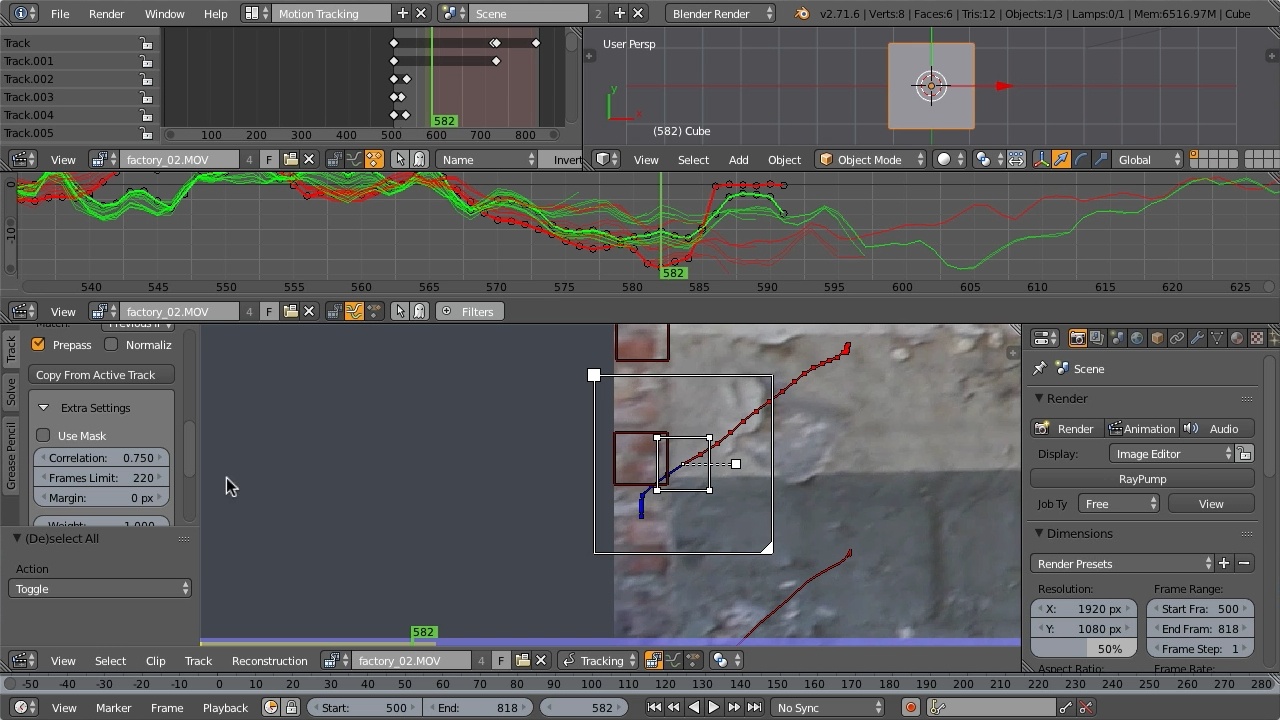Click the RayPump button

(1142, 479)
